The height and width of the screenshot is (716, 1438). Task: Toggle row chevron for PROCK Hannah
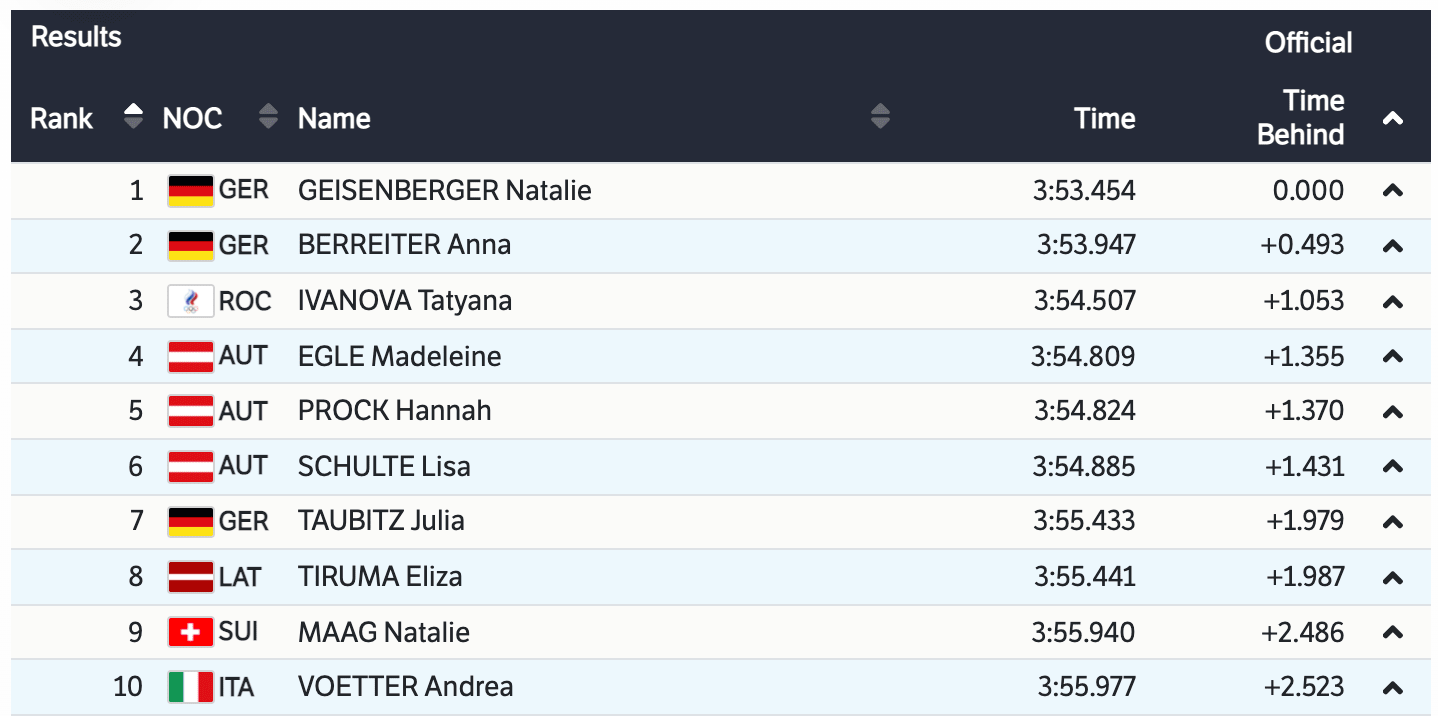tap(1392, 411)
